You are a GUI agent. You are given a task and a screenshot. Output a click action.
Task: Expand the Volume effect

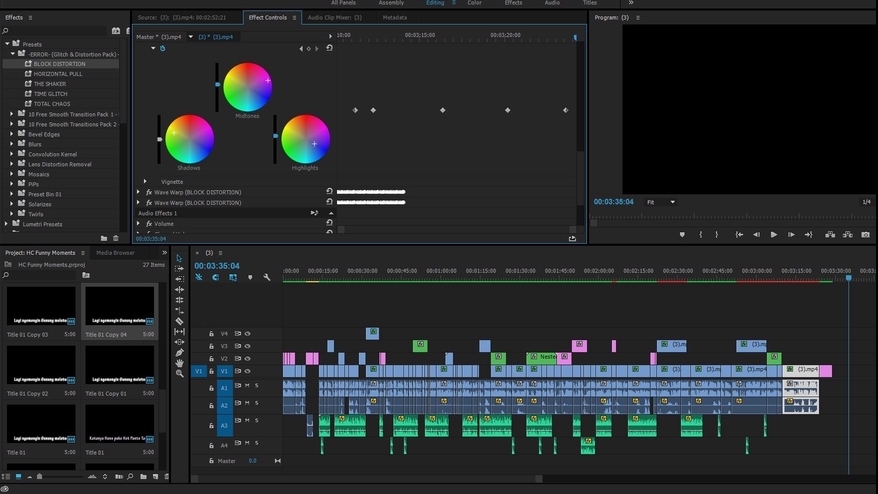pos(138,223)
